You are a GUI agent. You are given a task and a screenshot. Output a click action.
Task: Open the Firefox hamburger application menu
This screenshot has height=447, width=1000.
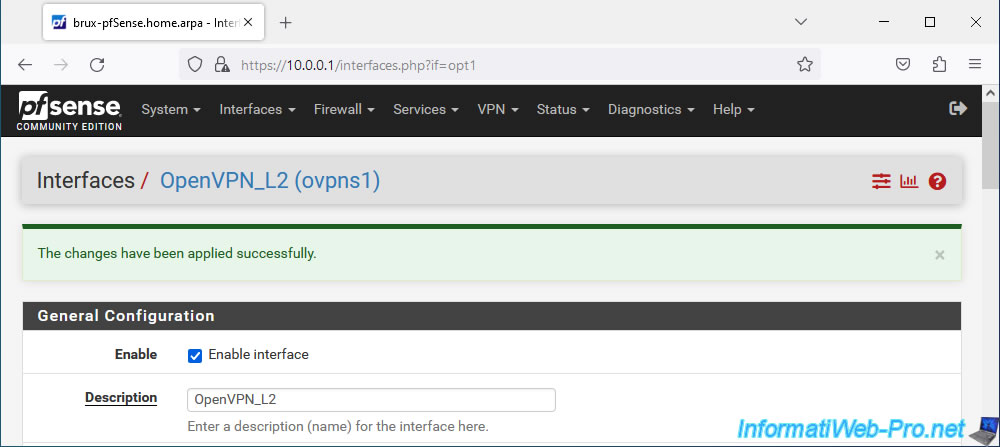click(974, 64)
